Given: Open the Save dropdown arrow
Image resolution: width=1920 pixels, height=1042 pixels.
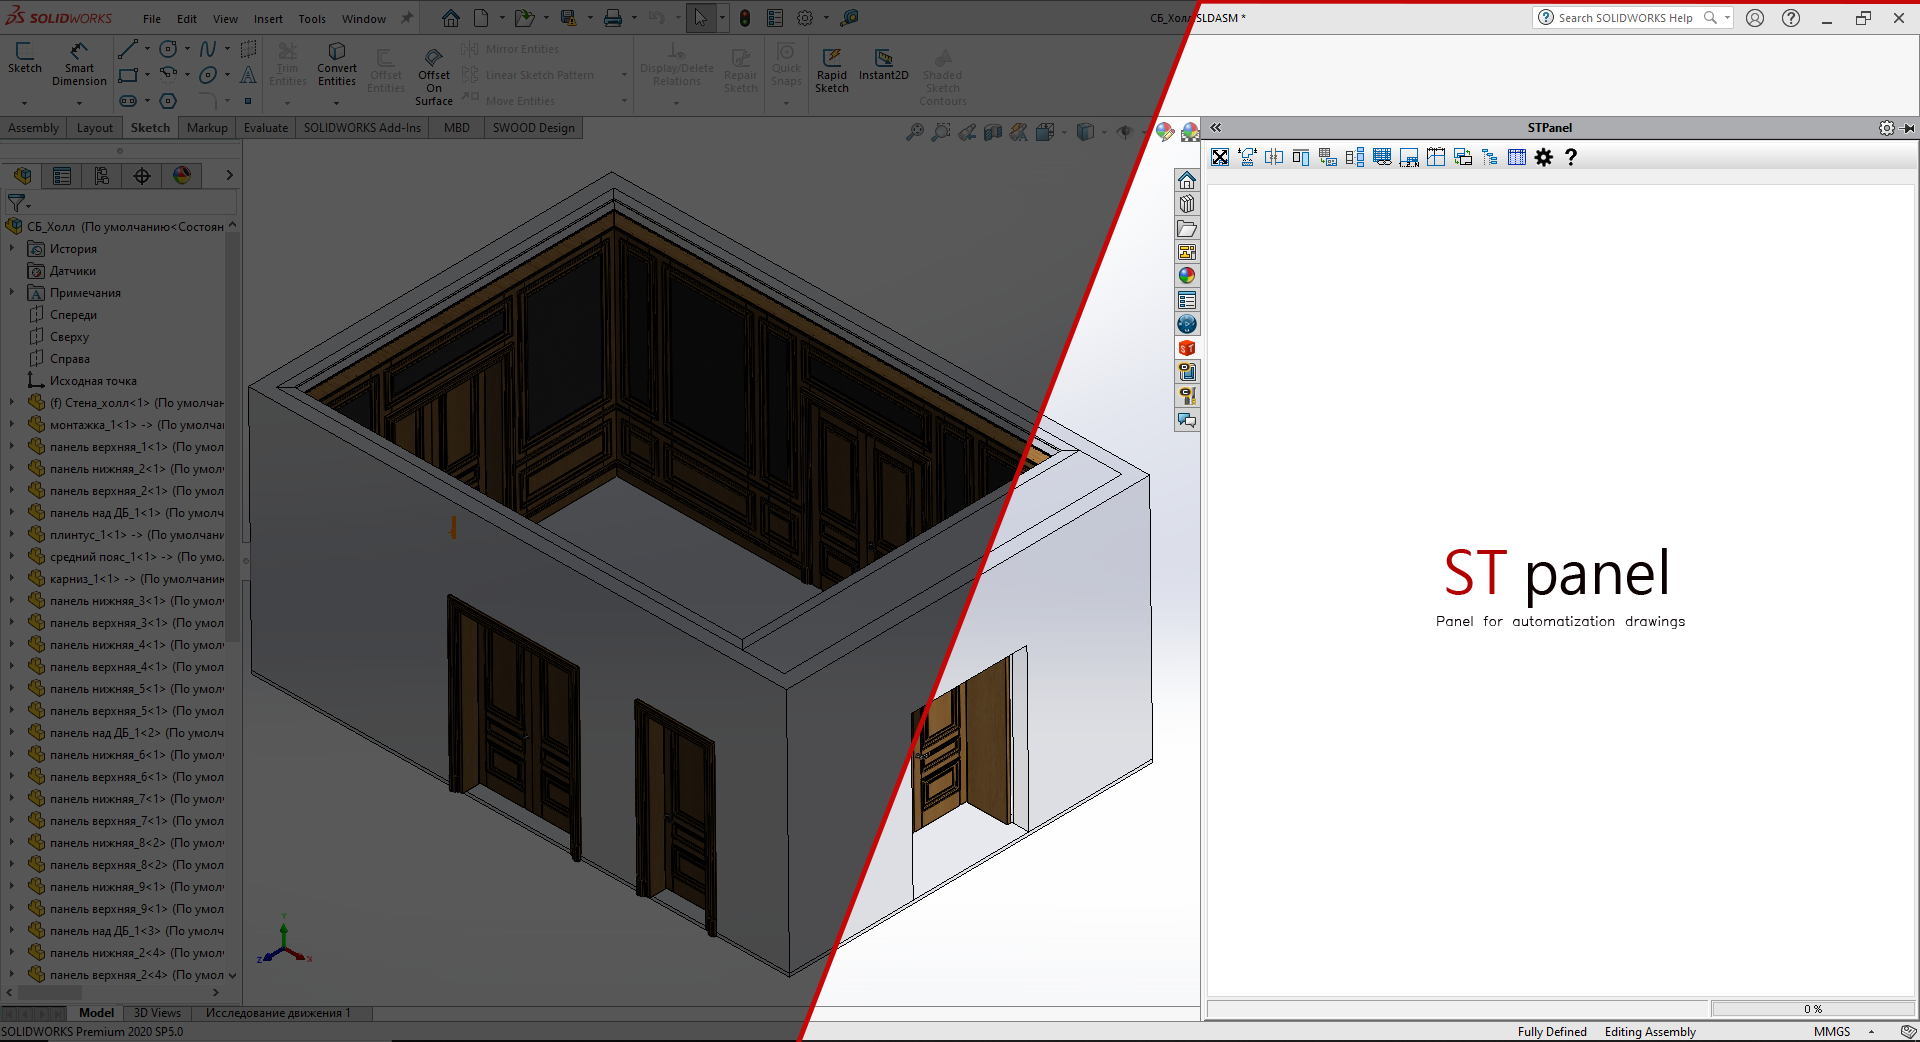Looking at the screenshot, I should pyautogui.click(x=590, y=18).
